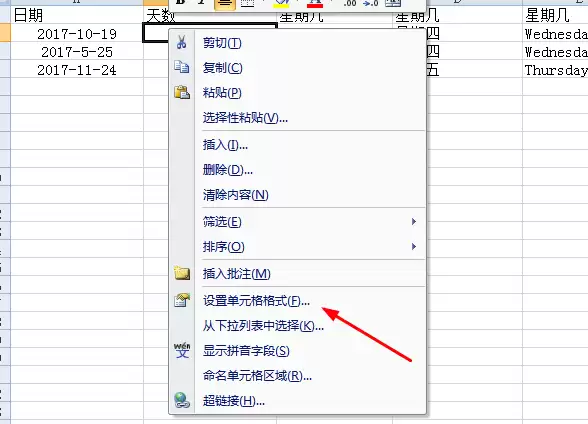Click the wén phonetic field icon
The image size is (588, 424).
(x=182, y=350)
